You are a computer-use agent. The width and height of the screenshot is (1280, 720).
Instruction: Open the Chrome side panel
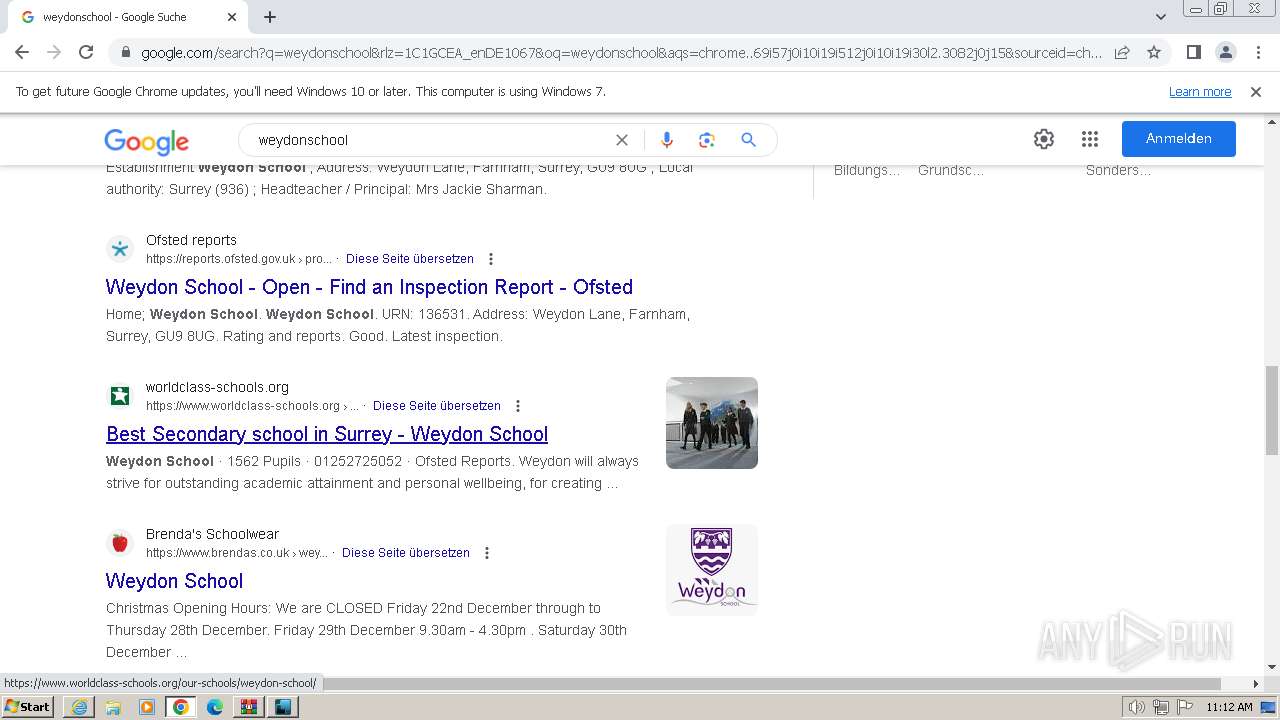click(1193, 52)
